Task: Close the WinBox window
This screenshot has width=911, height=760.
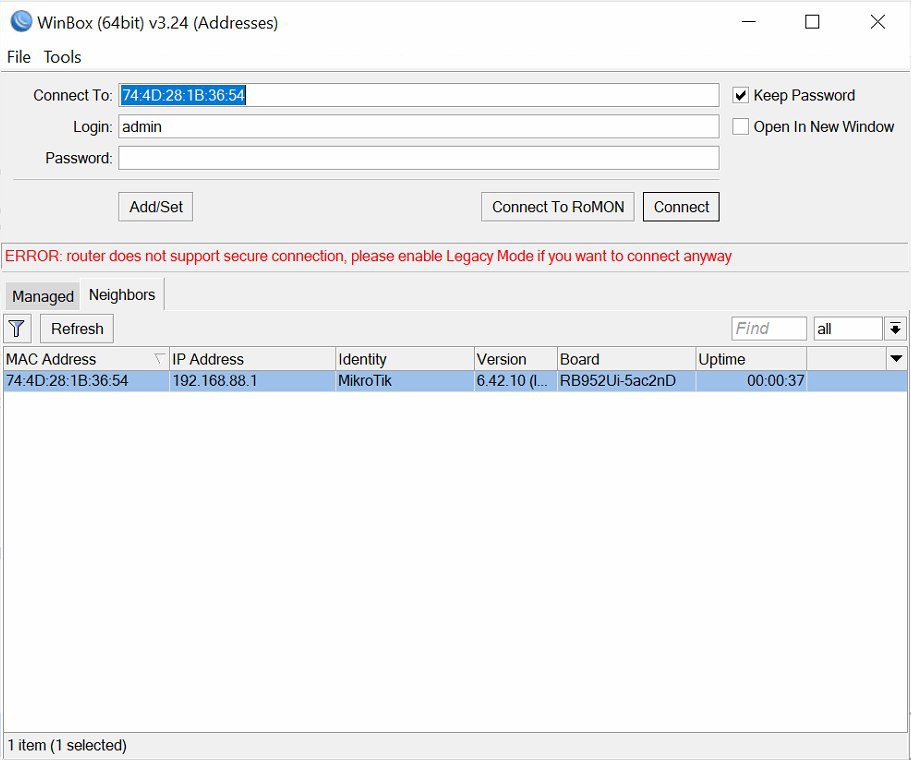Action: tap(878, 22)
